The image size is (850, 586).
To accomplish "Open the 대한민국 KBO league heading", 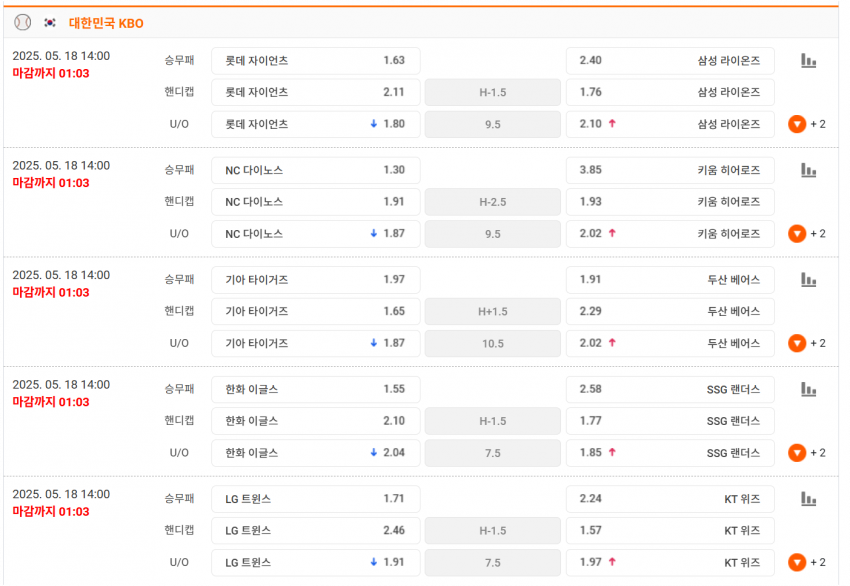I will click(x=106, y=23).
